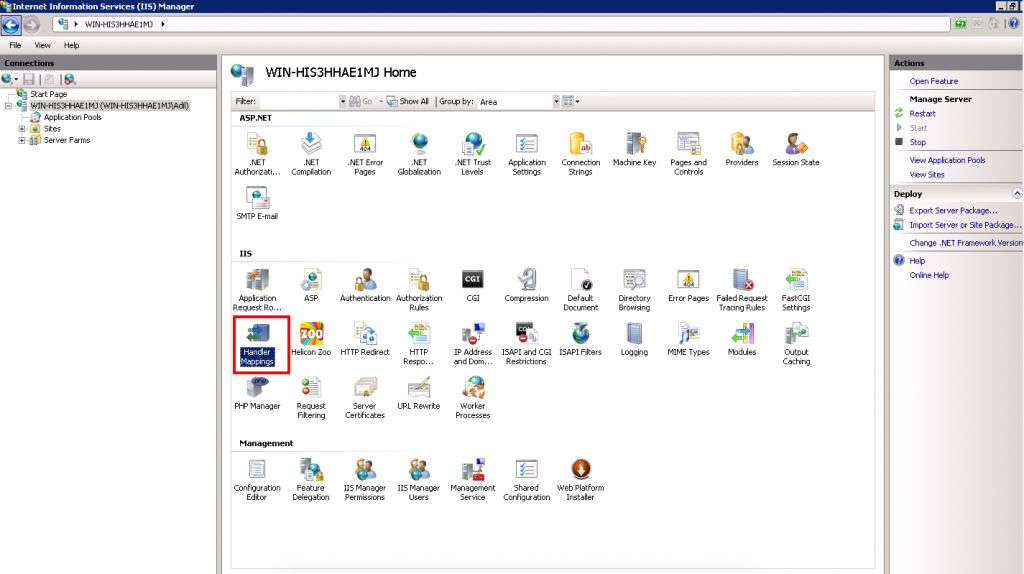Open the Directory Browsing feature
The image size is (1024, 574).
[x=634, y=290]
